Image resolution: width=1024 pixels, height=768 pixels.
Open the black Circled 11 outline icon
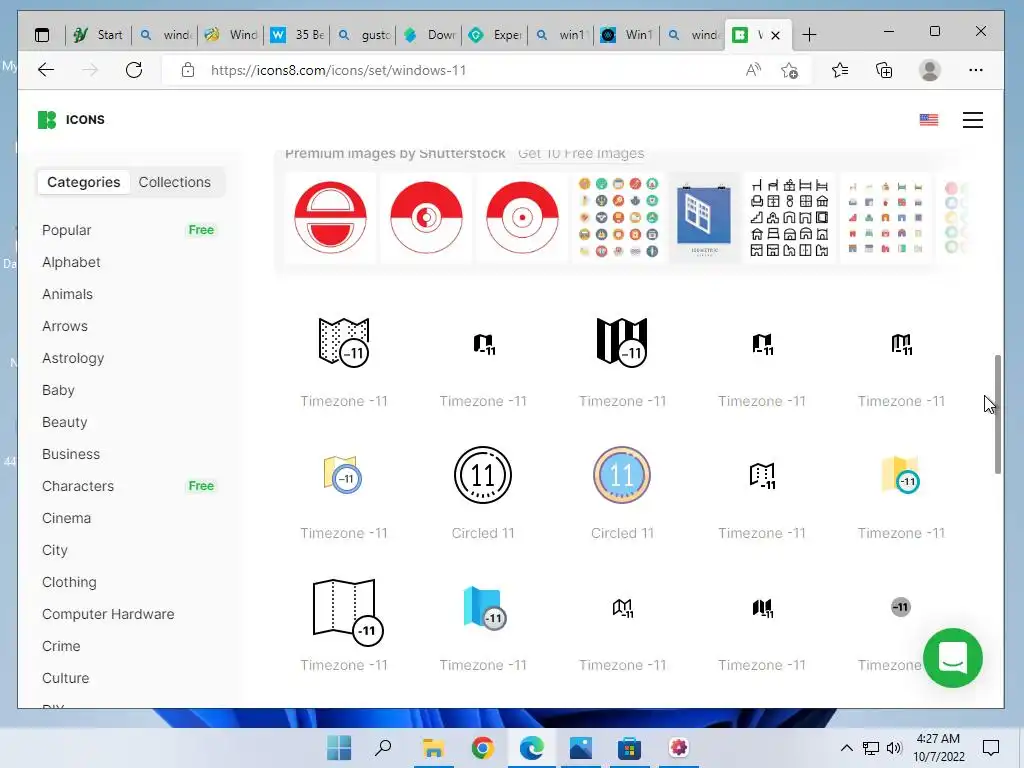tap(483, 475)
